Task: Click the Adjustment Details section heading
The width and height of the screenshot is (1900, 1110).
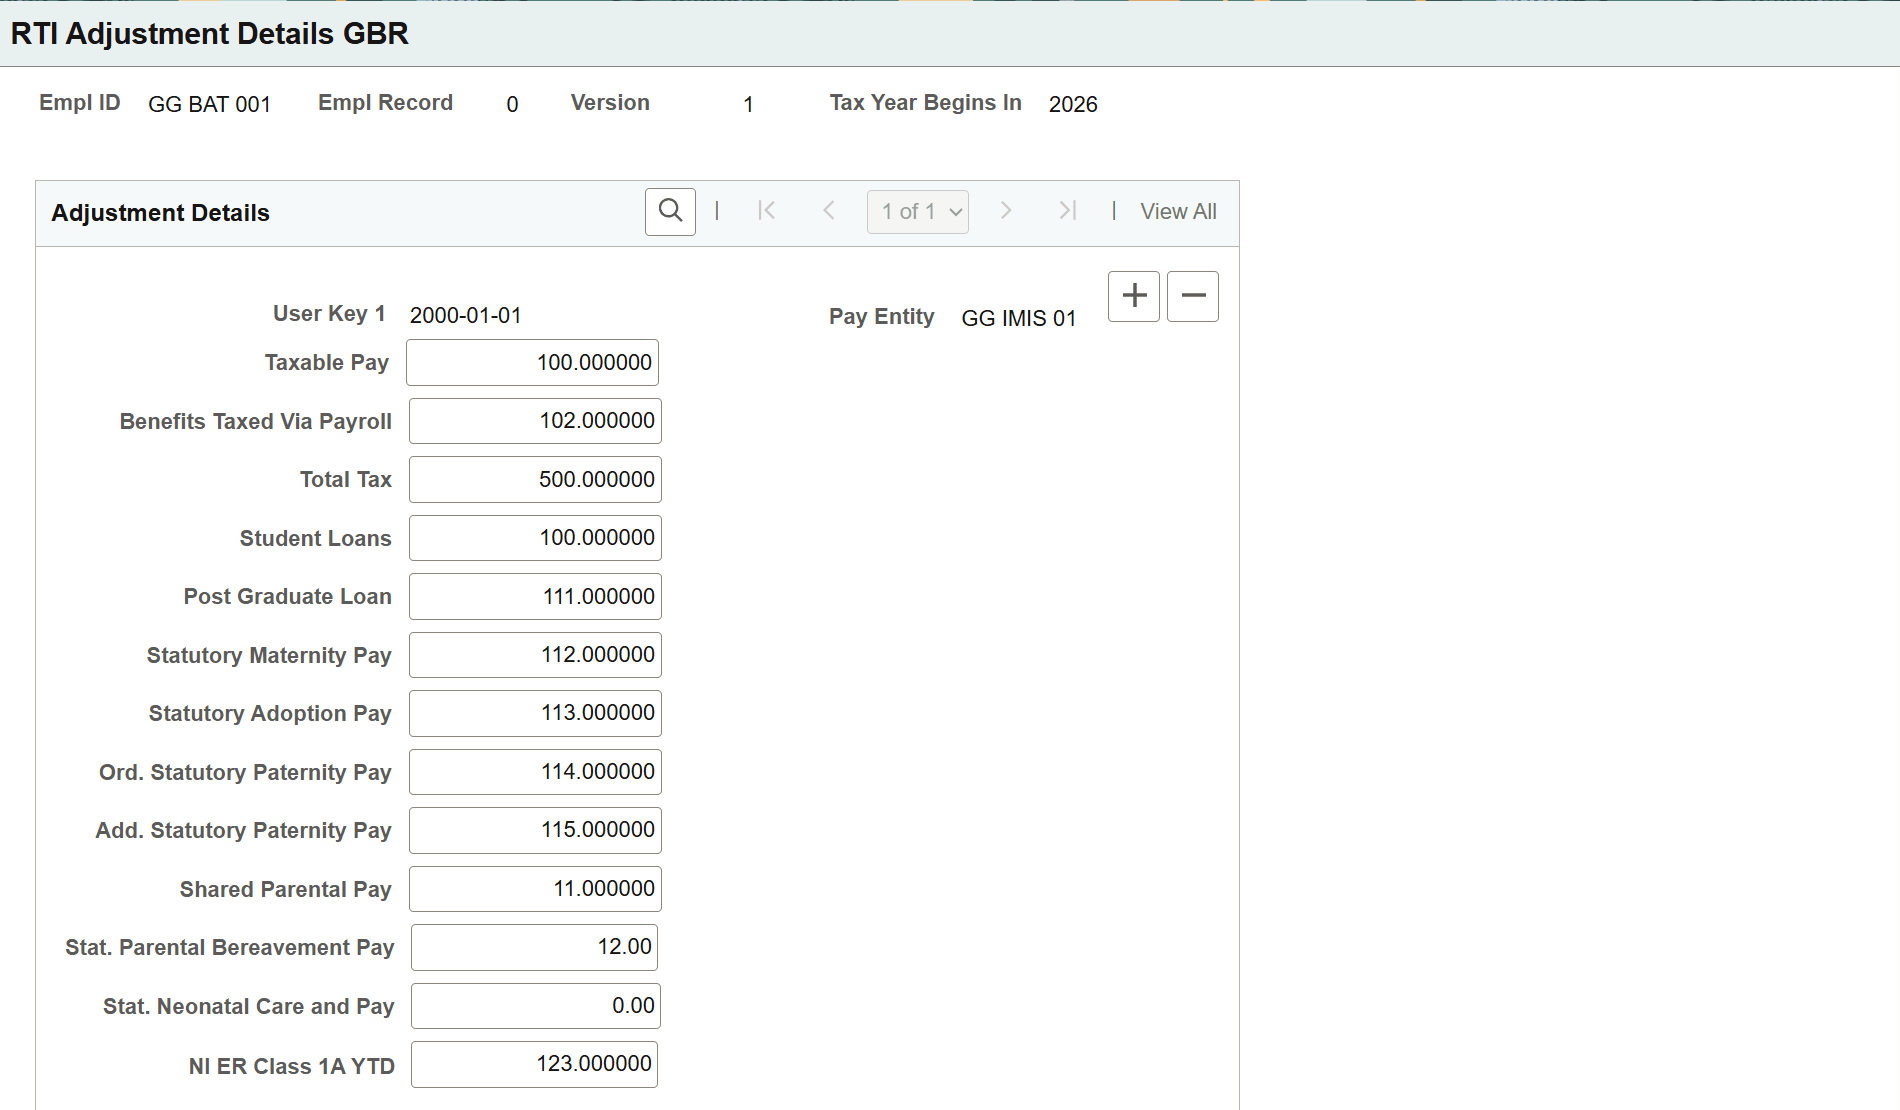Action: [x=161, y=213]
